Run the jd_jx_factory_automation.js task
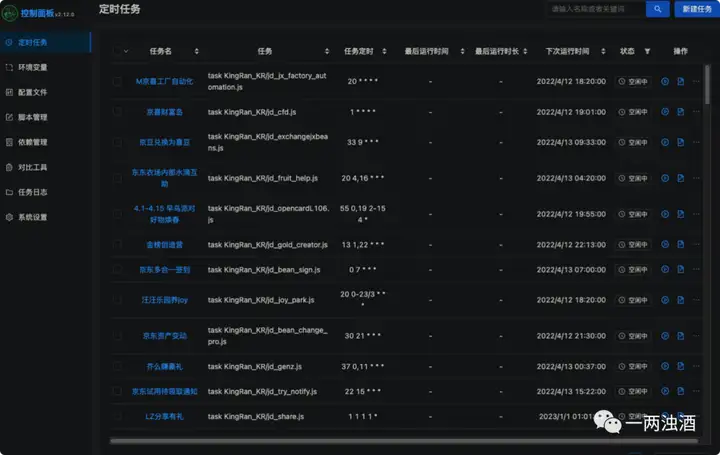 coord(665,81)
